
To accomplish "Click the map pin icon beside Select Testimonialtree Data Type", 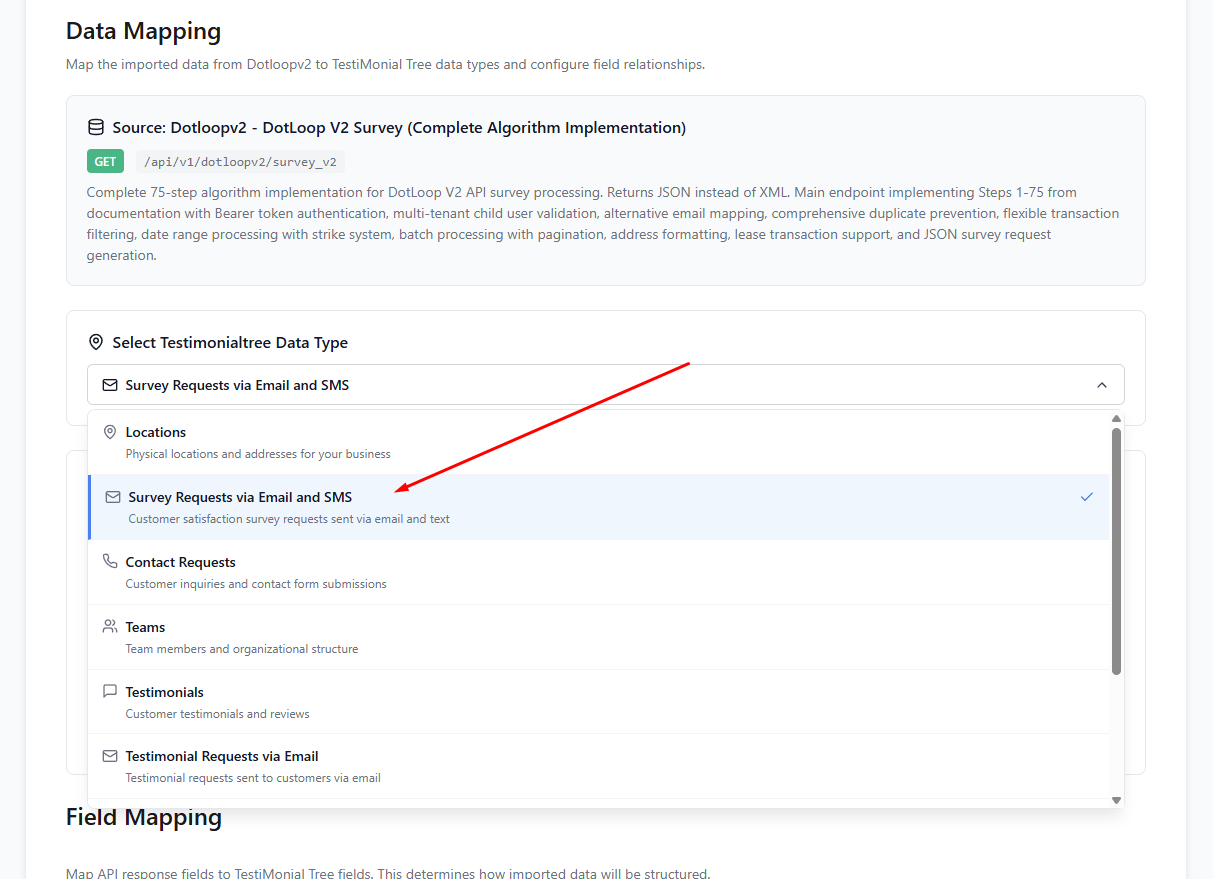I will pyautogui.click(x=96, y=342).
